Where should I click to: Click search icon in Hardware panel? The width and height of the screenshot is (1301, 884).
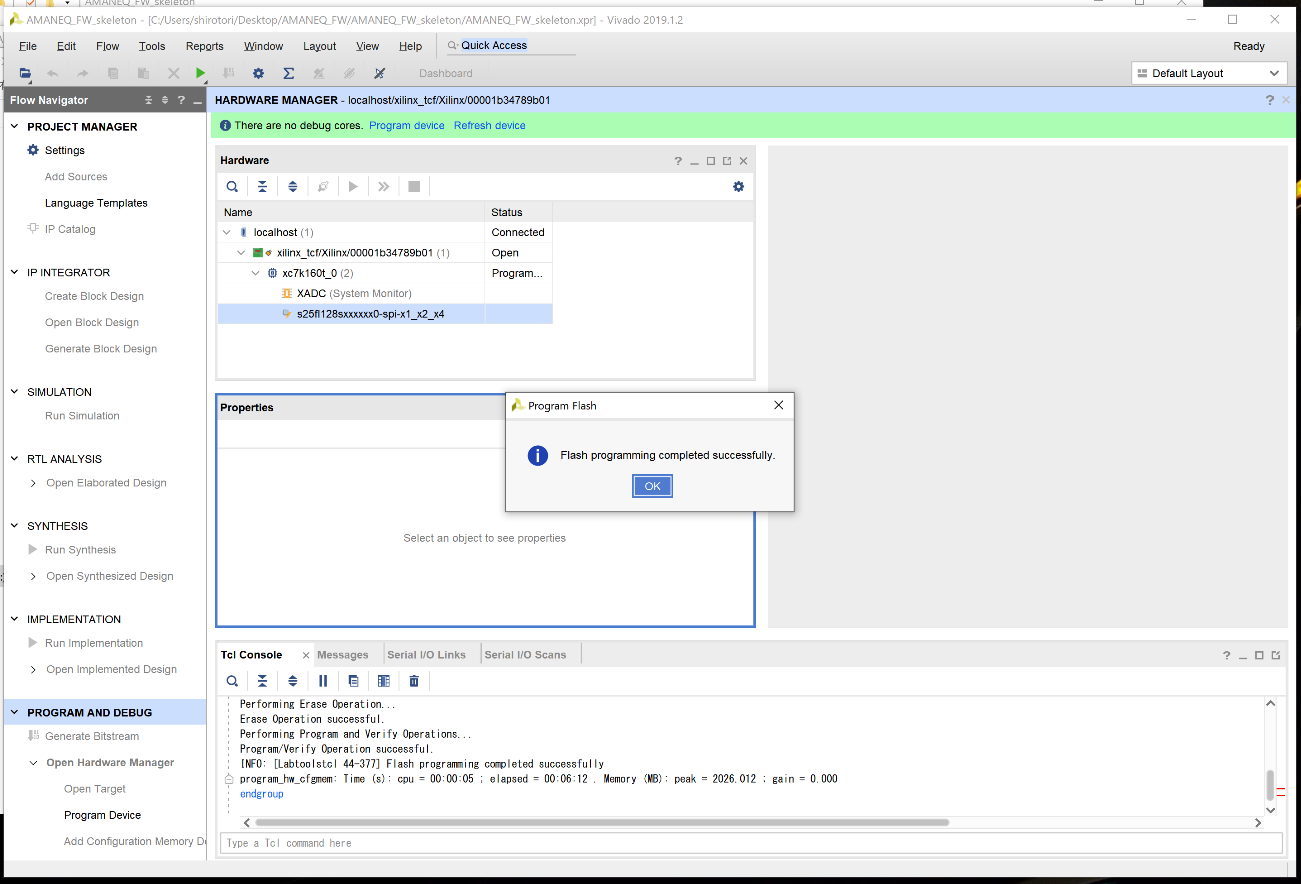click(232, 187)
